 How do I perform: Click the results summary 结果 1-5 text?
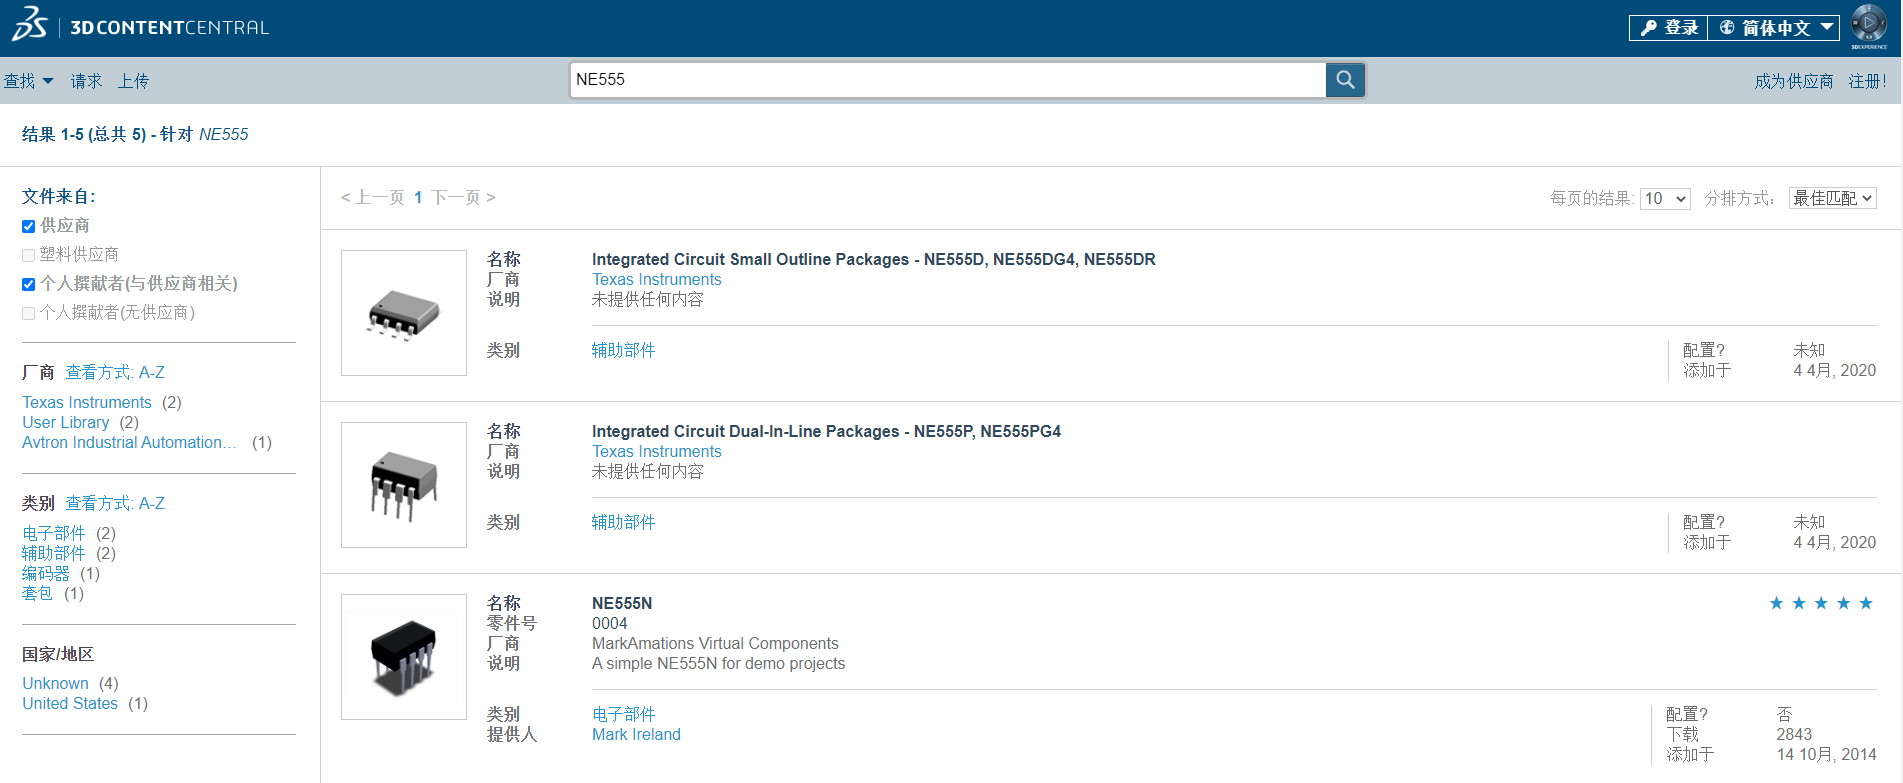[x=135, y=134]
